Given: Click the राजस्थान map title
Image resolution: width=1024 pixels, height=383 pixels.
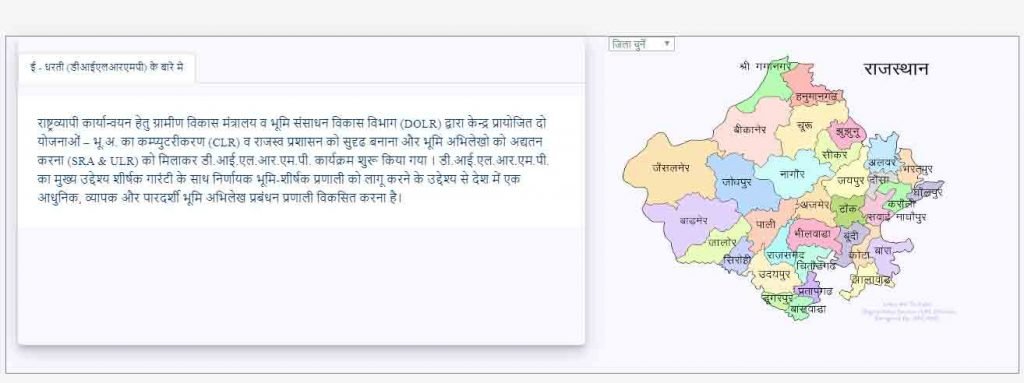Looking at the screenshot, I should pos(895,69).
